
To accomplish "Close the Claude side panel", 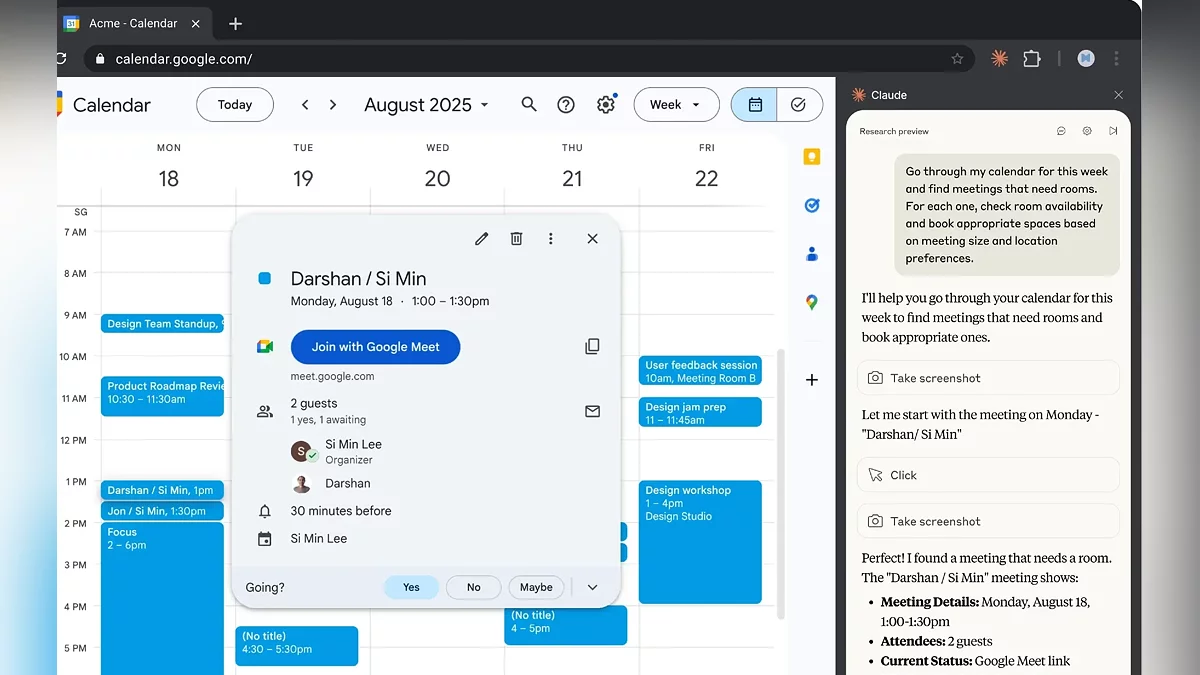I will [x=1118, y=95].
